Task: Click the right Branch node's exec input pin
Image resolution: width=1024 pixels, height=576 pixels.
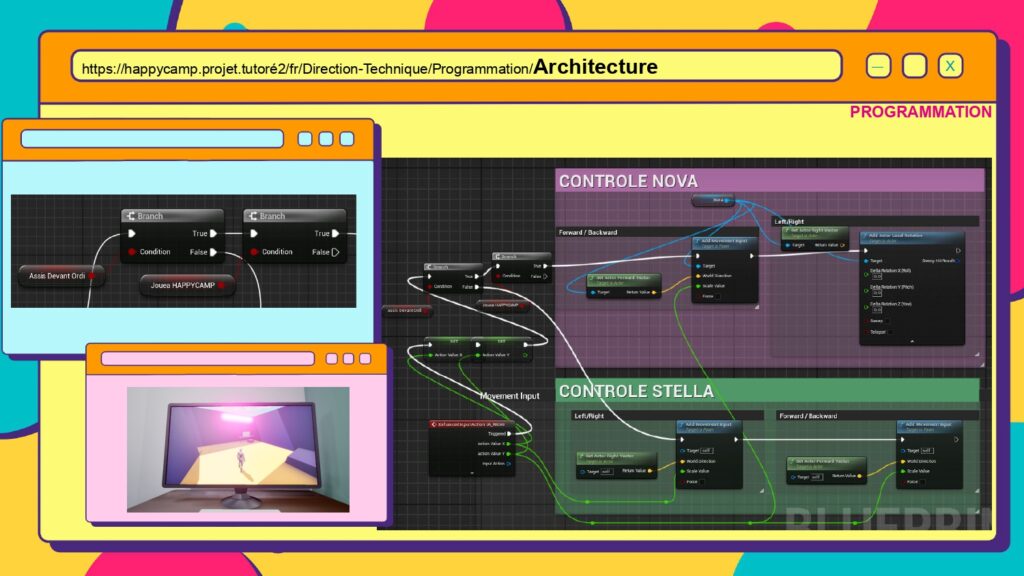Action: (x=254, y=233)
